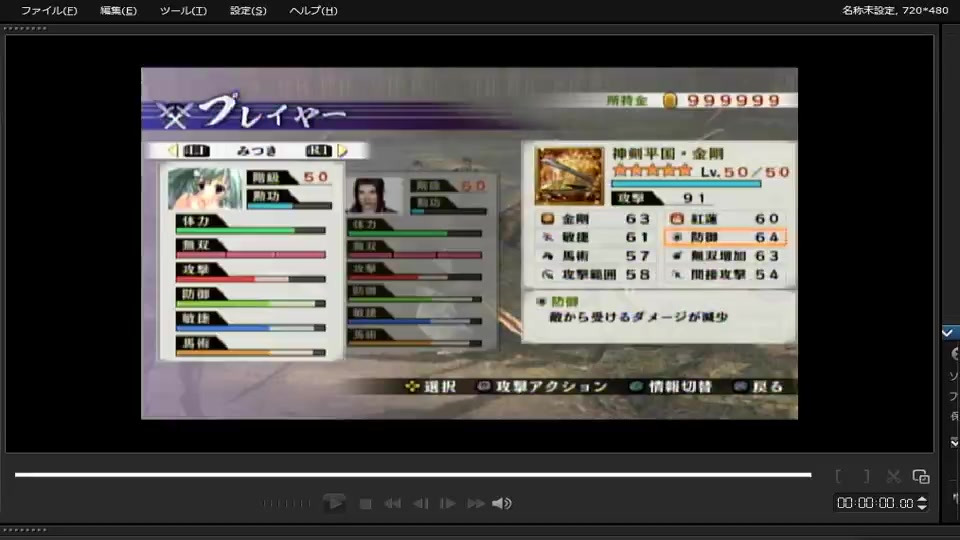Set the mark-out point with the ] bracket
960x540 pixels.
point(866,476)
